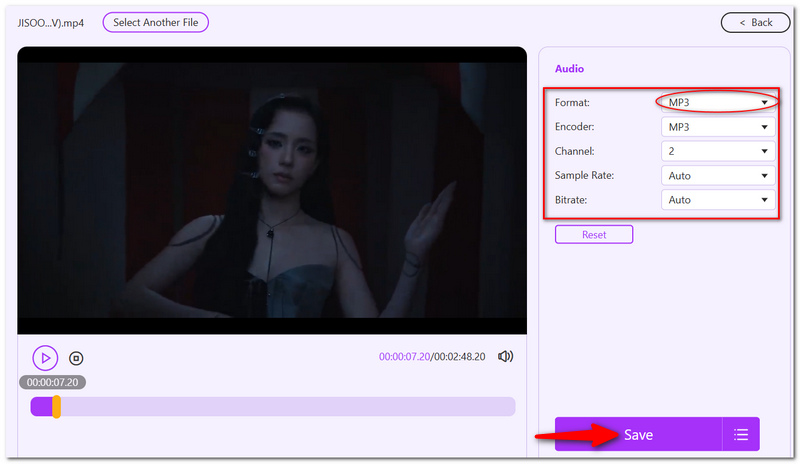Open the Sample Rate dropdown
Image resolution: width=800 pixels, height=464 pixels.
pos(718,176)
